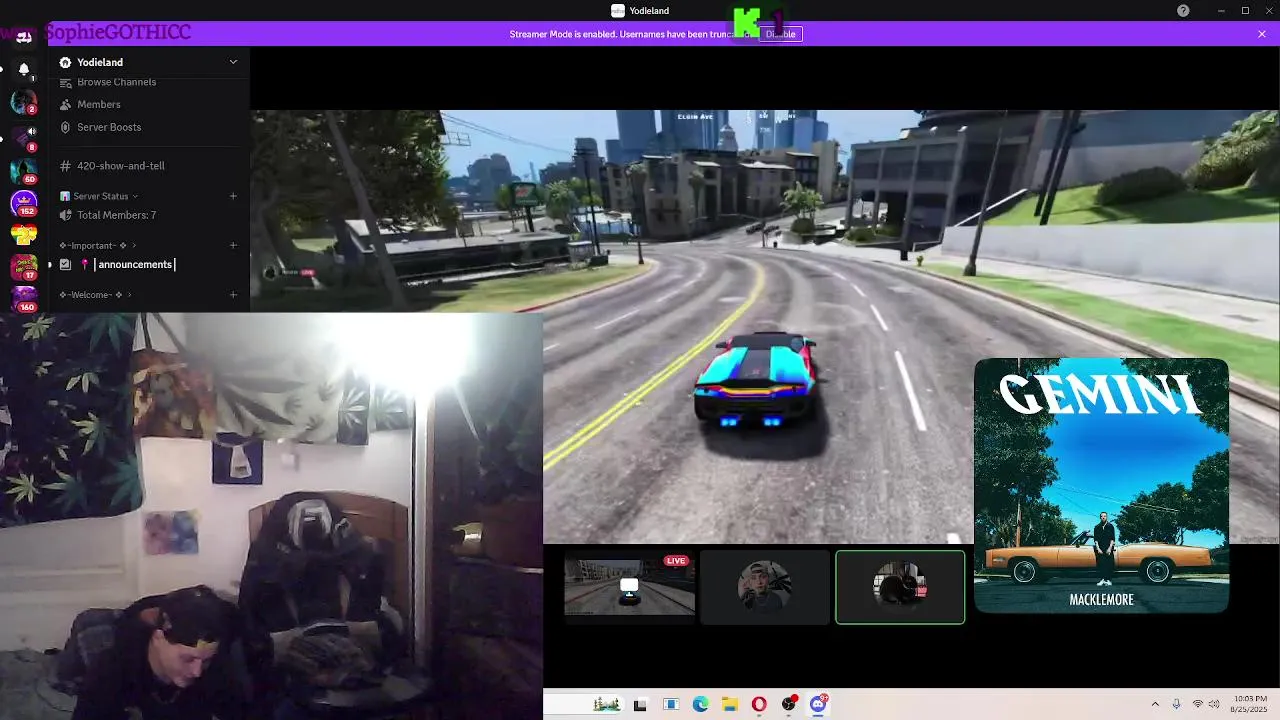
Task: Open server icon with 160 badge
Action: 24,299
